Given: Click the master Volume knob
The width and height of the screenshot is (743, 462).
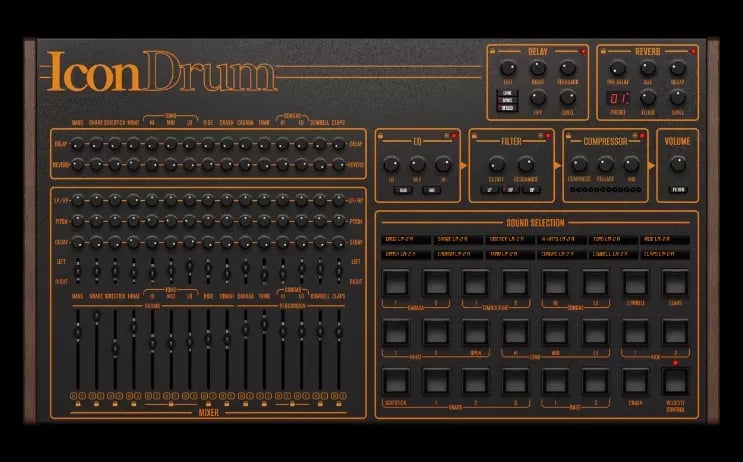Looking at the screenshot, I should 678,164.
